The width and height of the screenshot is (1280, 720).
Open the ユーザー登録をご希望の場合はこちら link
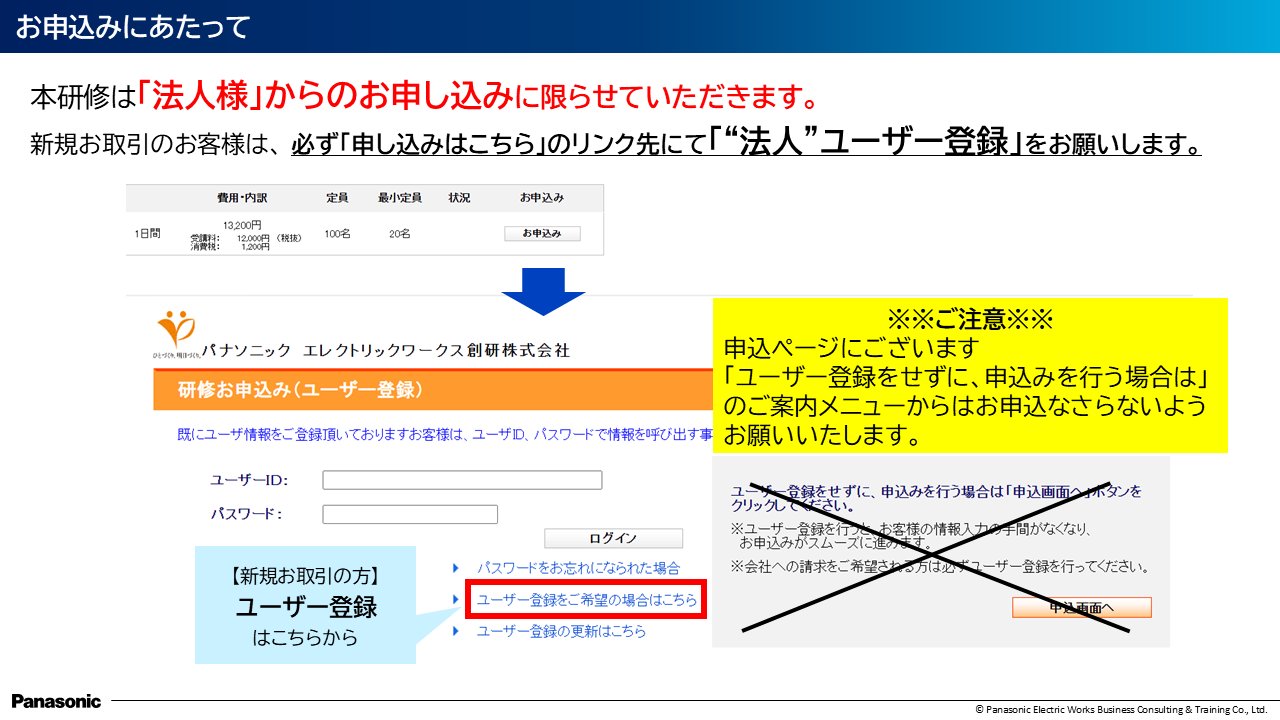(x=587, y=600)
